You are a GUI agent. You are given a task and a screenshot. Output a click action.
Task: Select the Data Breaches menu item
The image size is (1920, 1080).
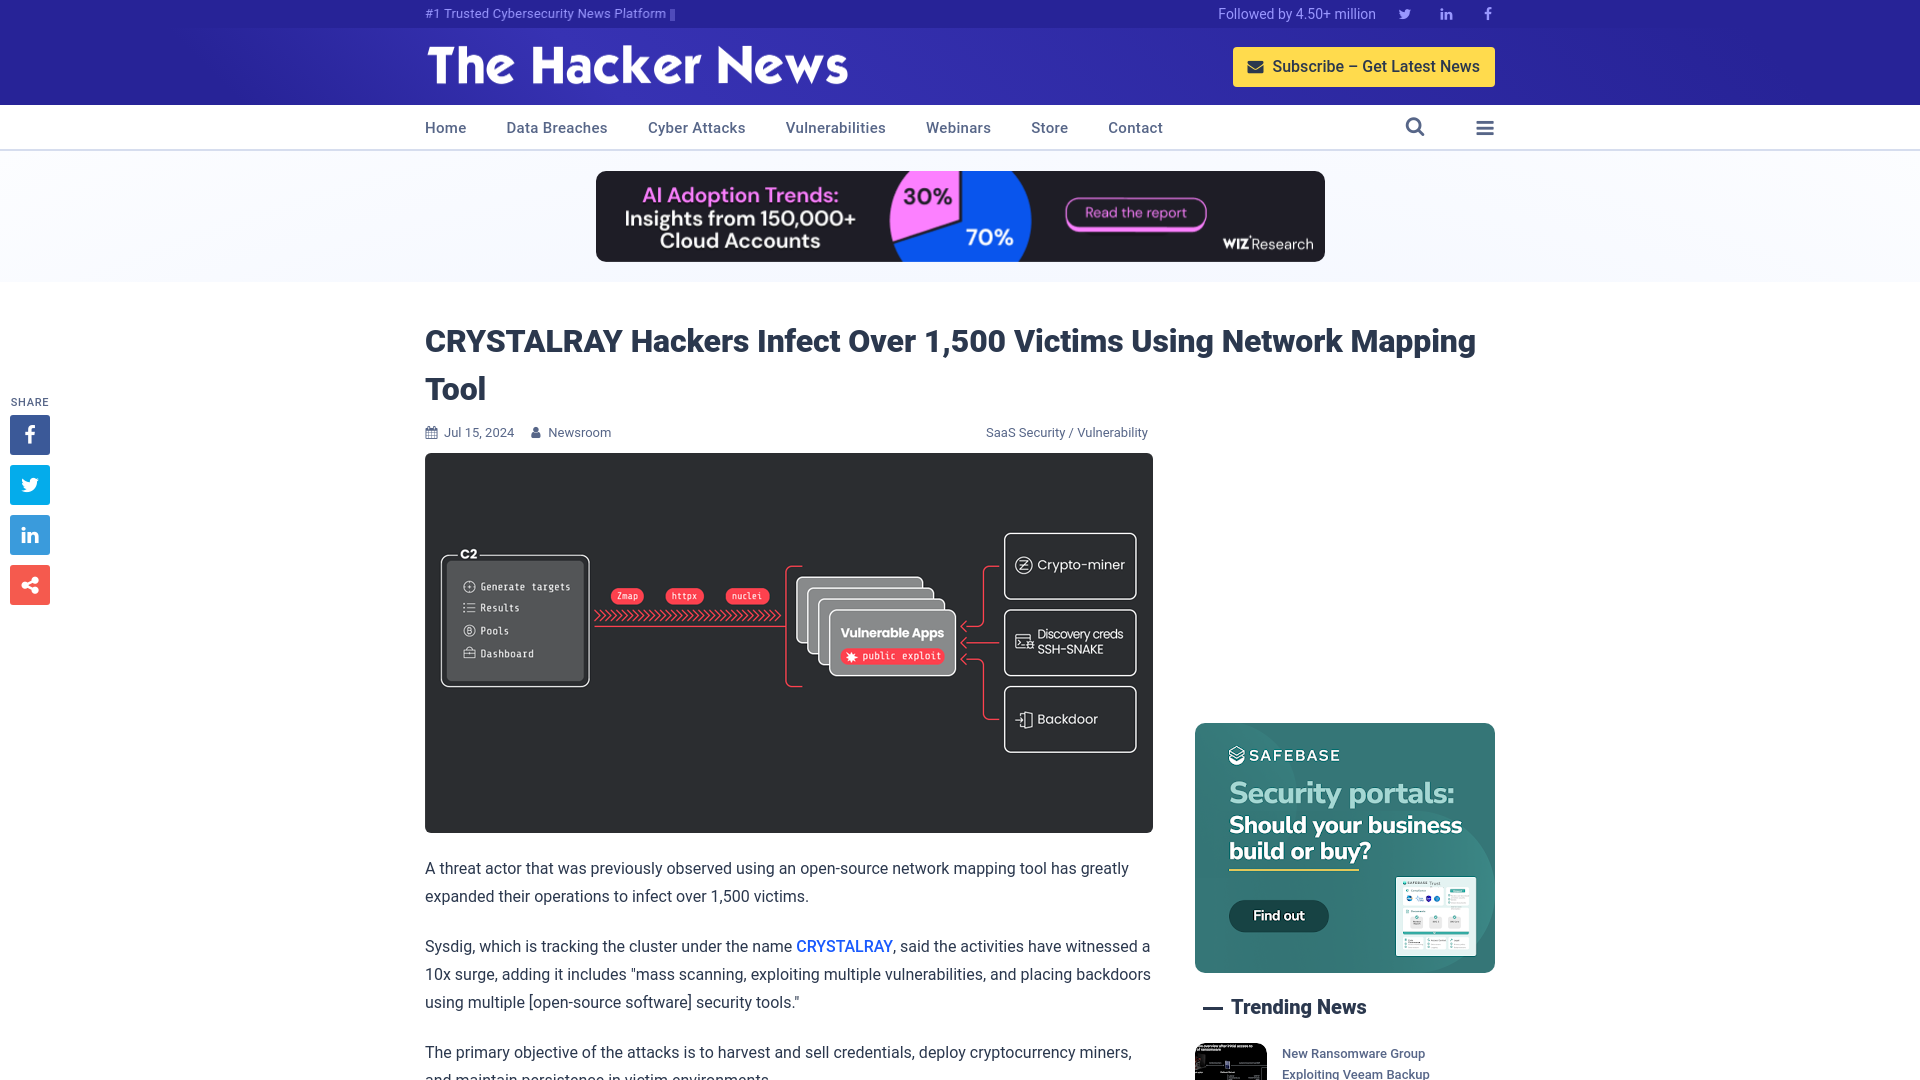(x=556, y=127)
